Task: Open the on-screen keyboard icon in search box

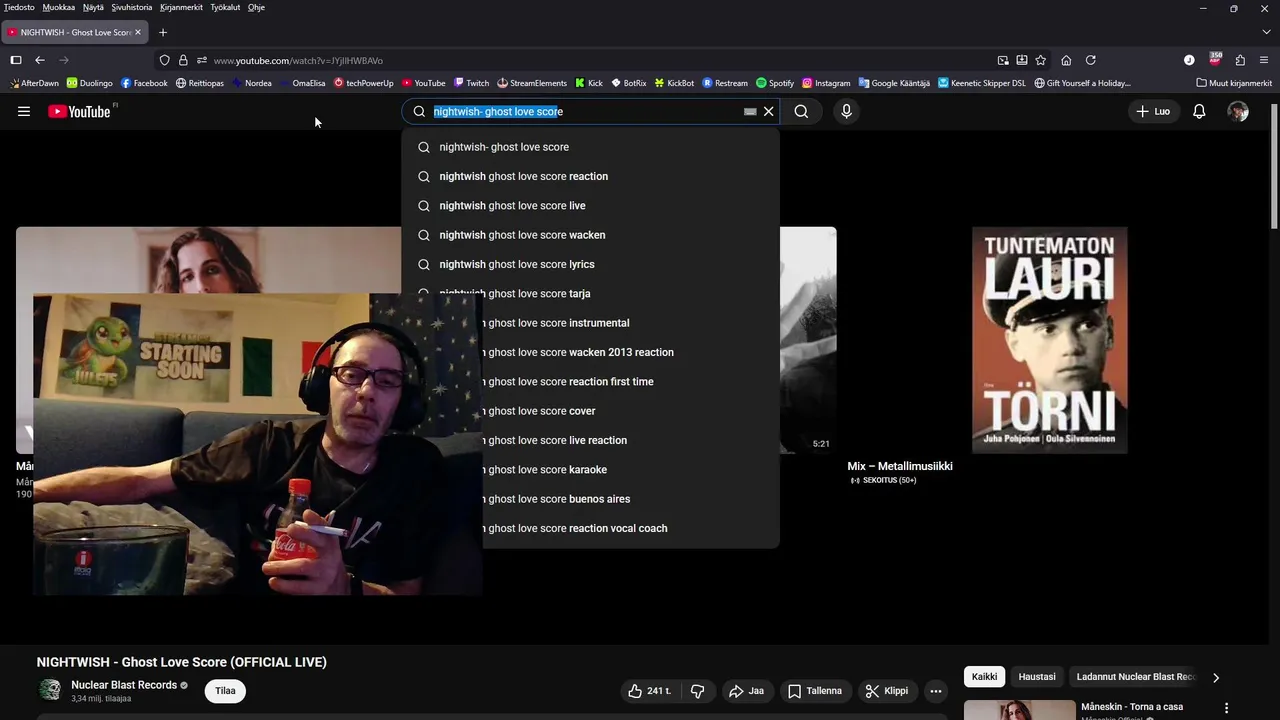Action: click(x=750, y=112)
